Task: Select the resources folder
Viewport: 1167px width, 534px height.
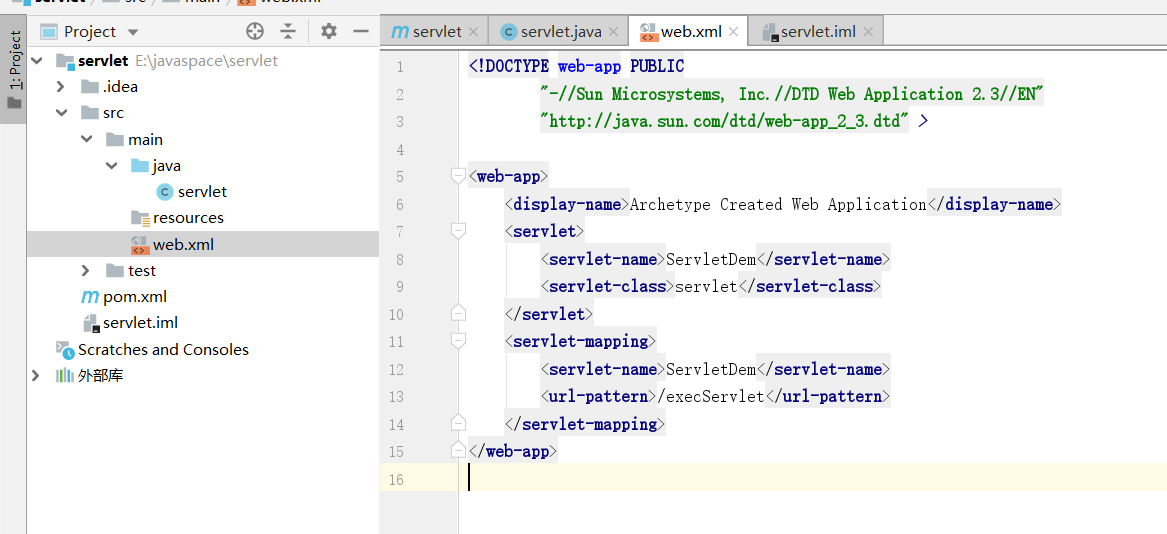Action: click(x=188, y=217)
